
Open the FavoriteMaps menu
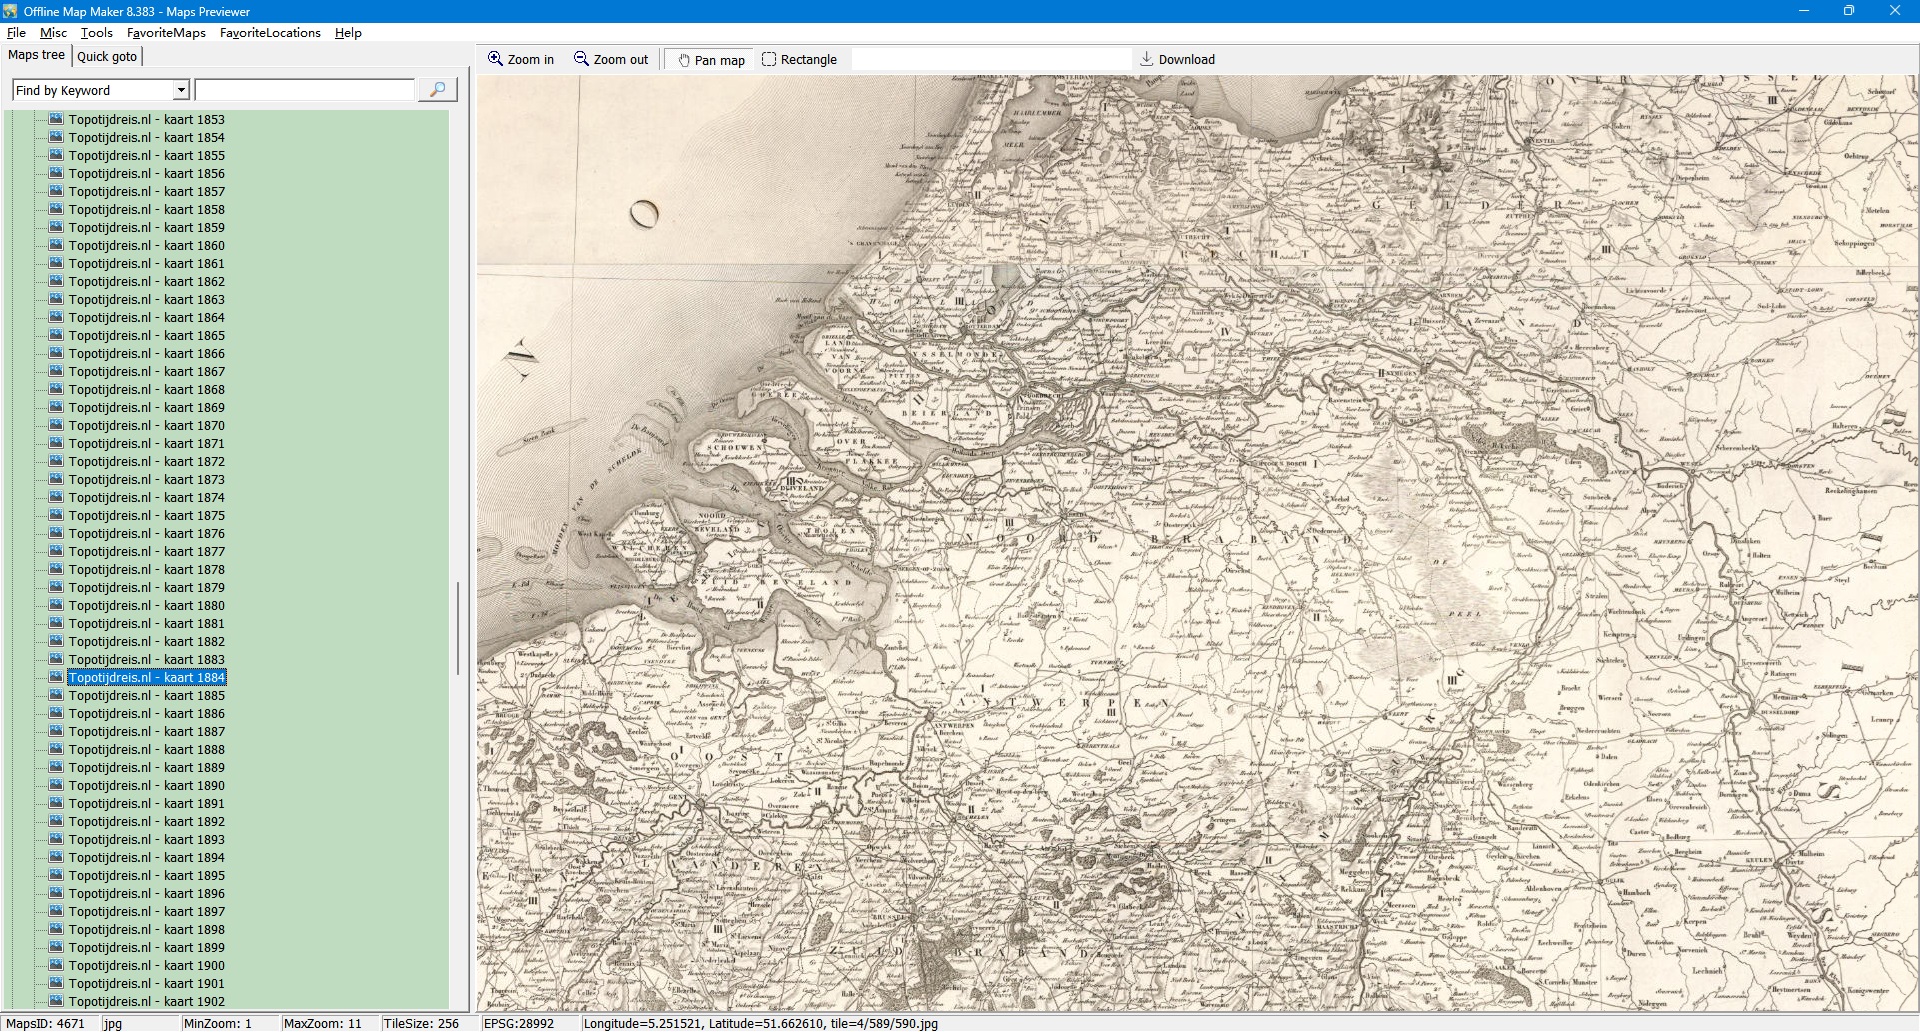(166, 33)
